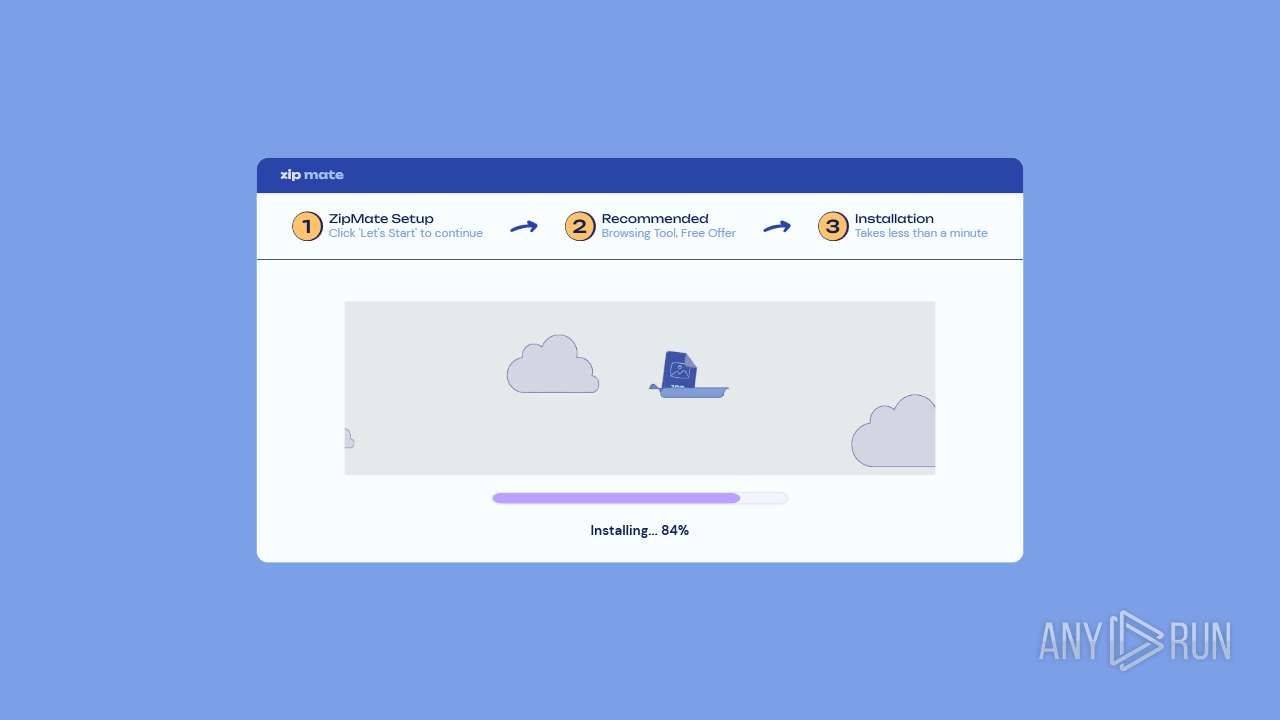
Task: Click the install animation banner
Action: coord(640,388)
